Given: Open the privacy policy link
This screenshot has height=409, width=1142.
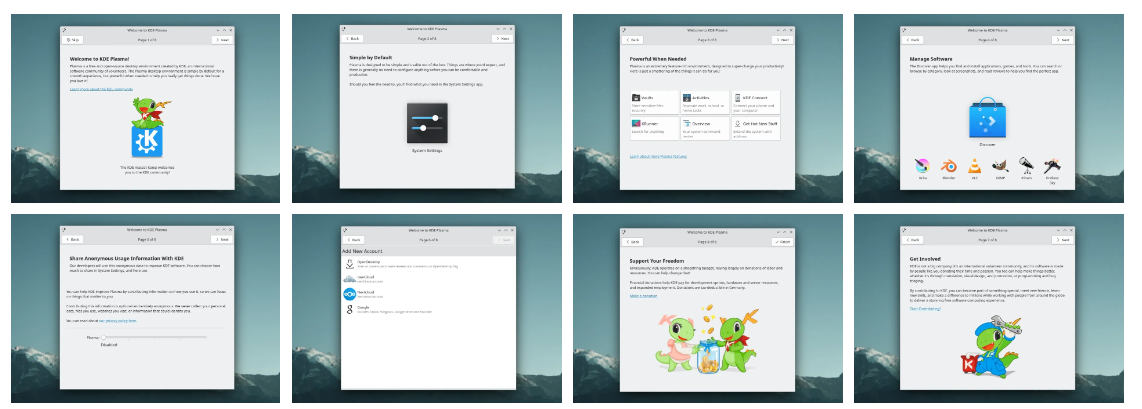Looking at the screenshot, I should (x=117, y=320).
